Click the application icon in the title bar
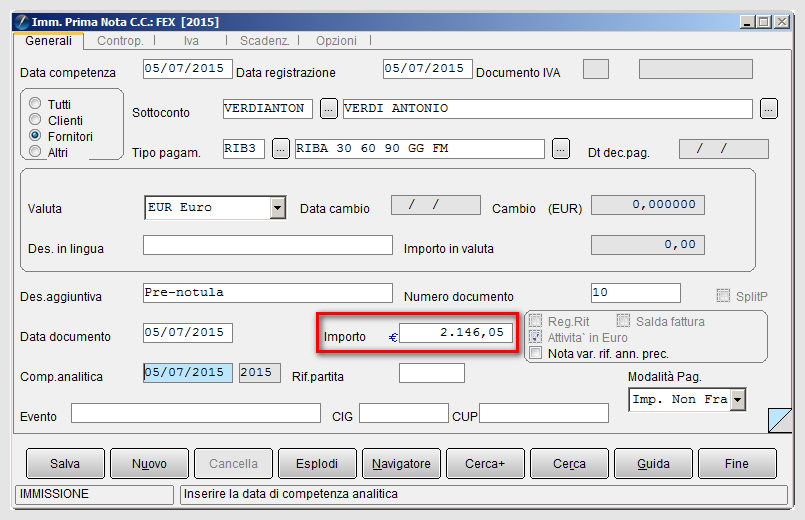 point(22,22)
